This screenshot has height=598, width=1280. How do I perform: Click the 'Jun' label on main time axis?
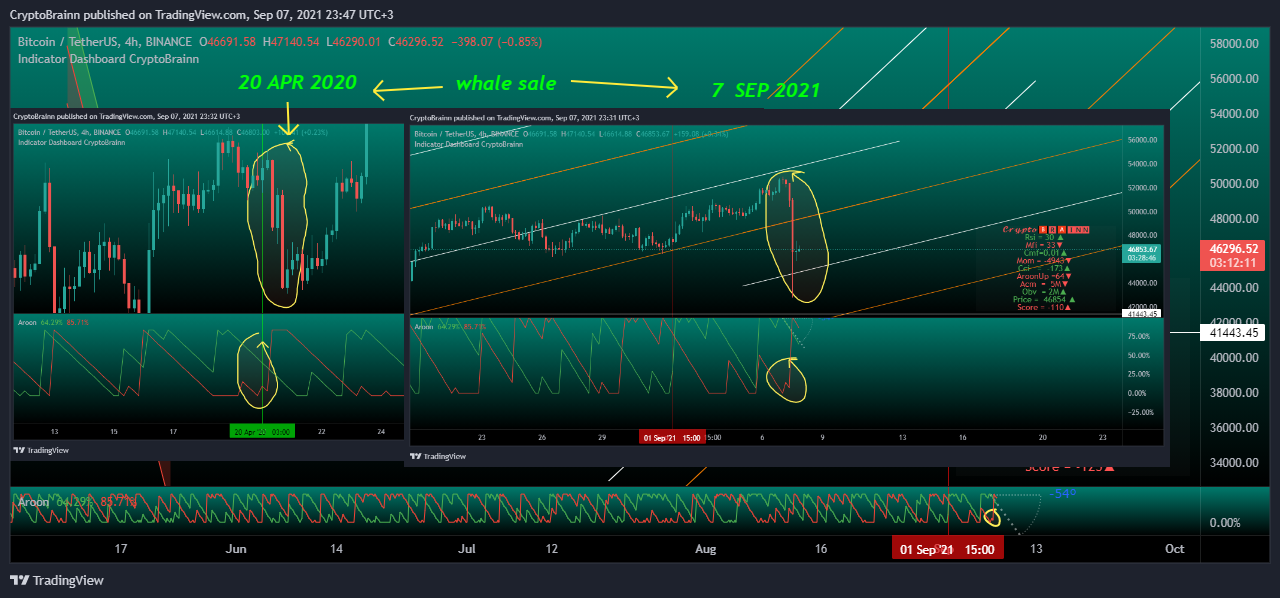coord(236,549)
